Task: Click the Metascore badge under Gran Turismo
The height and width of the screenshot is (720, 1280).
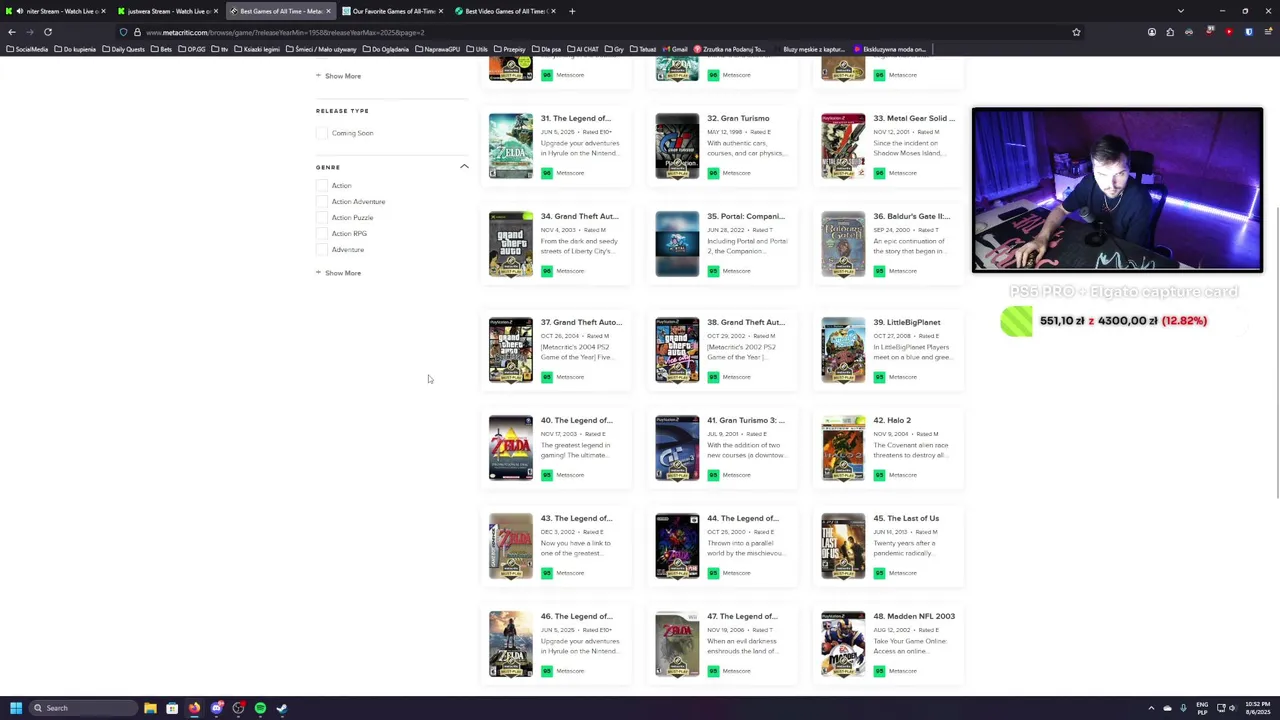Action: [713, 173]
